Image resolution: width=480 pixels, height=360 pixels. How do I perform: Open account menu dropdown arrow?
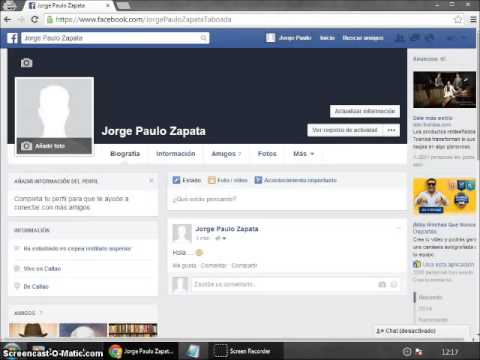(464, 38)
